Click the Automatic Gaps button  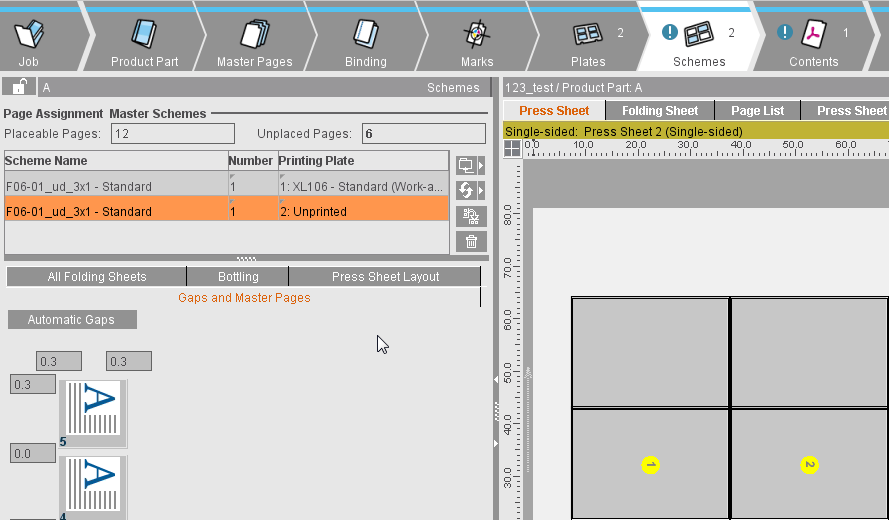coord(71,320)
